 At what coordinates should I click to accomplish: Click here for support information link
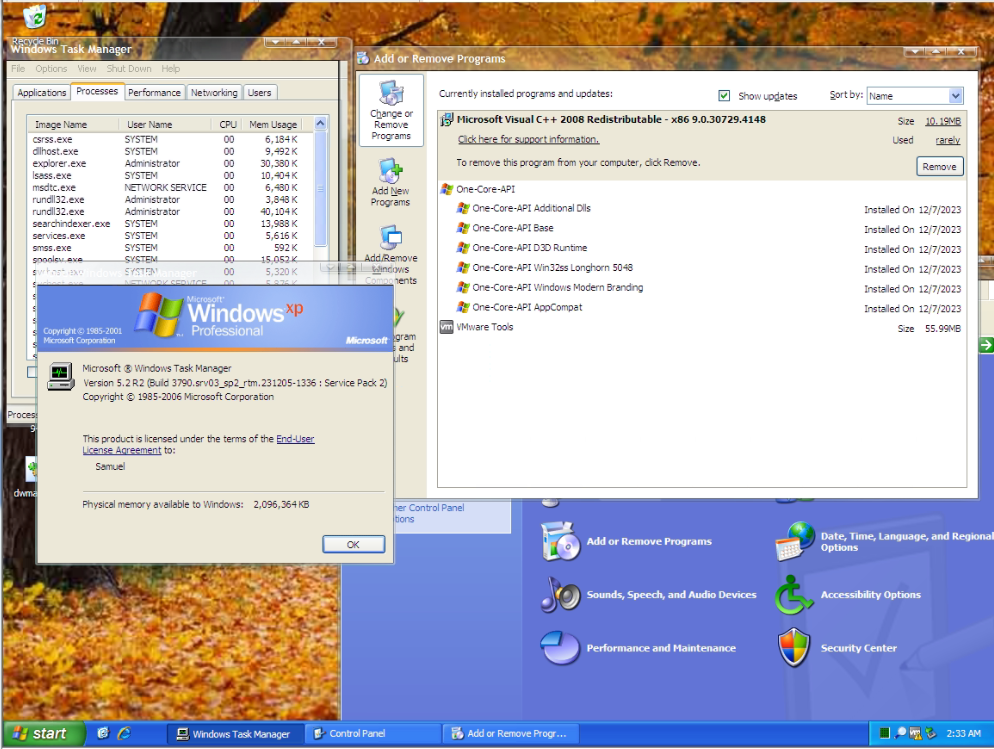click(x=529, y=139)
